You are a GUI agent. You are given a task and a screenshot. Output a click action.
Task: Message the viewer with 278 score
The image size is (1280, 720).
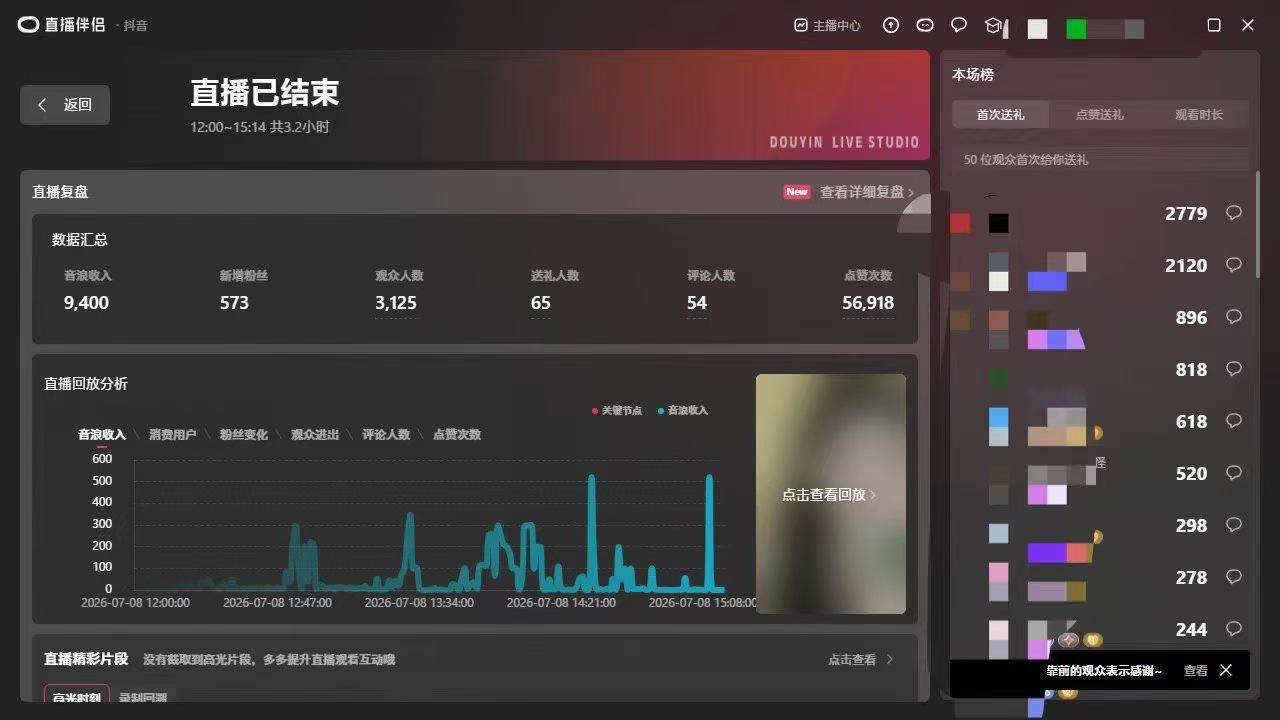tap(1234, 577)
